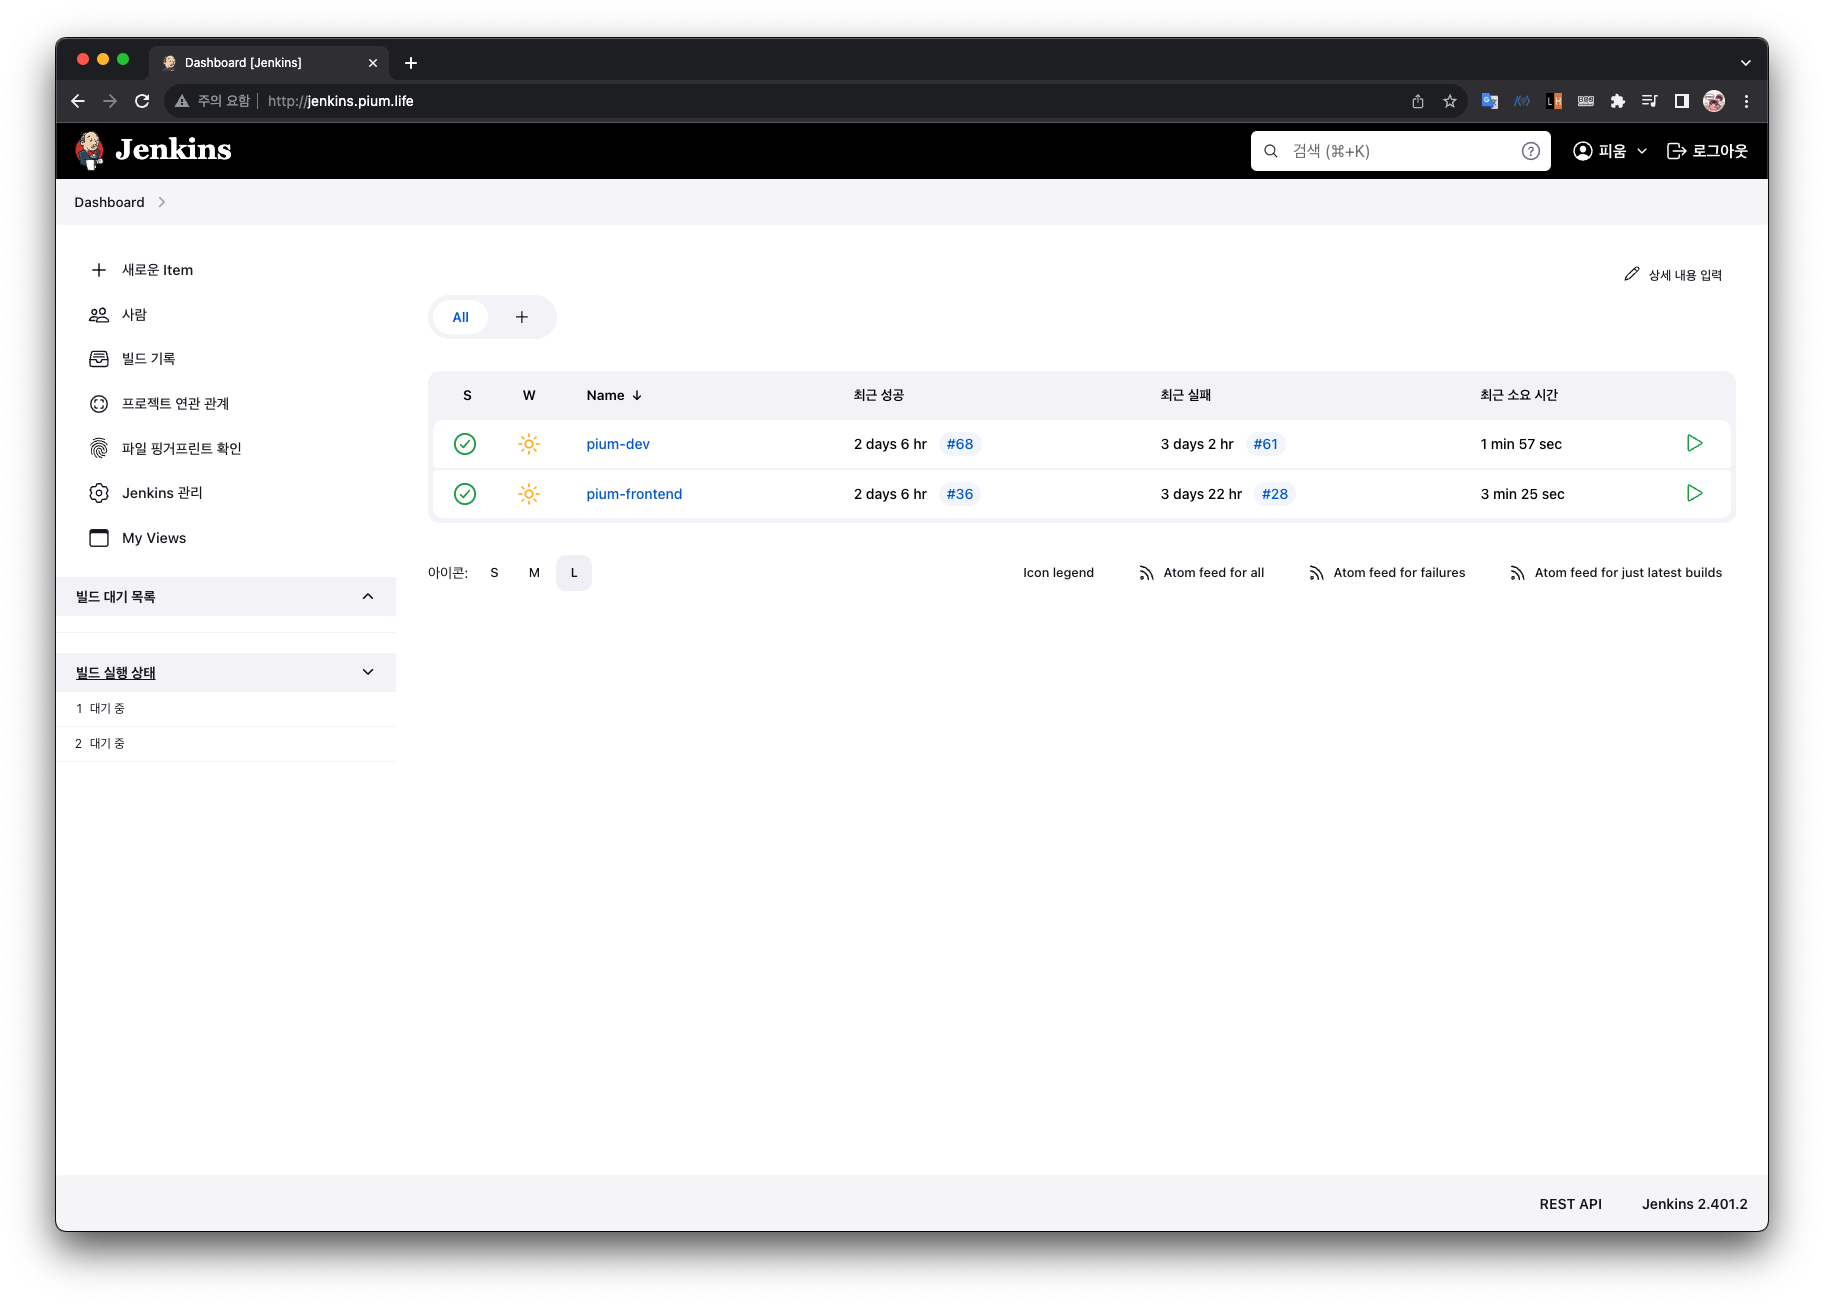Expand the 빌드 실행 상태 panel chevron

[x=367, y=672]
